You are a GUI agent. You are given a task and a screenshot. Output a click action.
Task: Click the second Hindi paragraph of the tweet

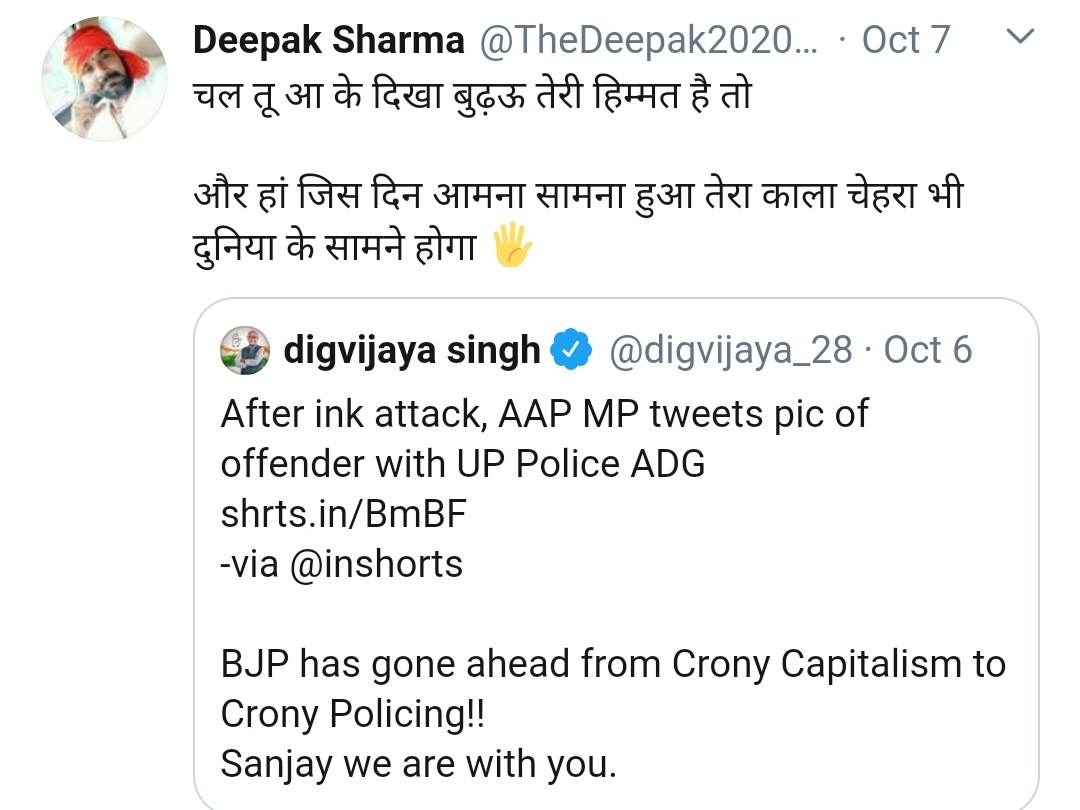point(577,220)
